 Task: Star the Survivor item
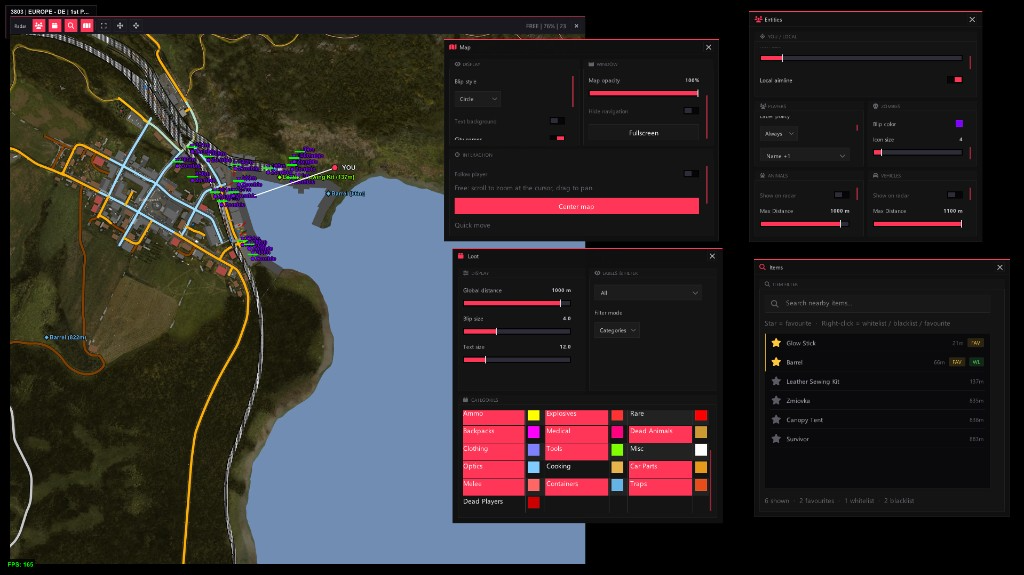pyautogui.click(x=776, y=439)
